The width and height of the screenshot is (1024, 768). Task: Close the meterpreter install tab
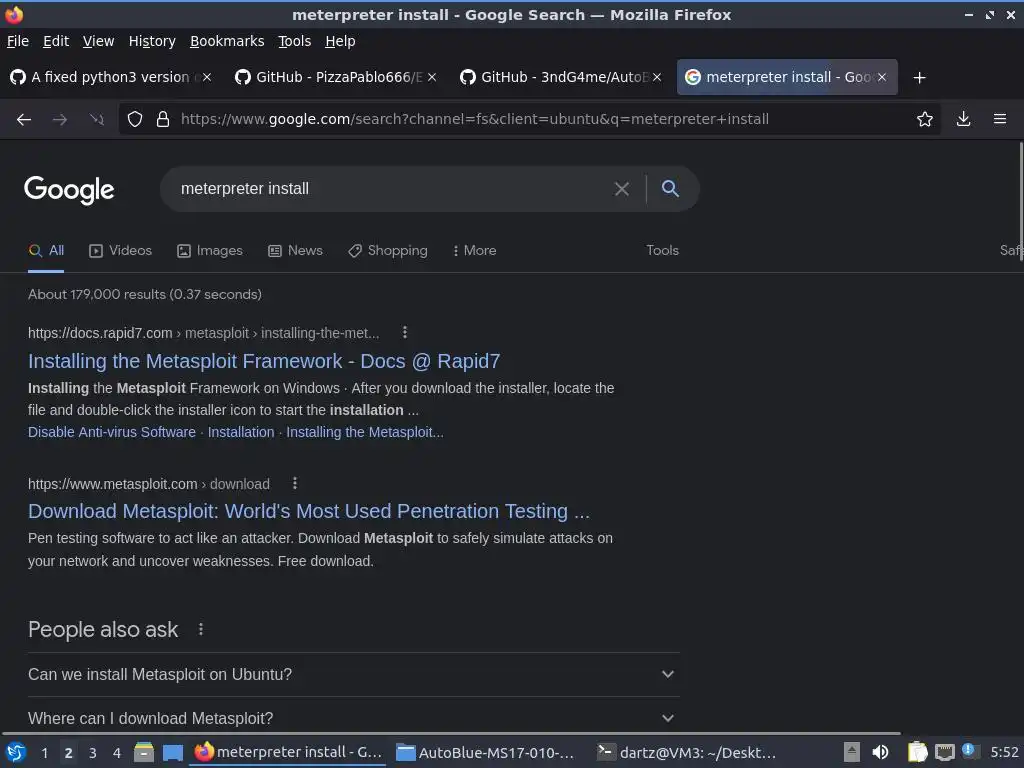[x=882, y=77]
